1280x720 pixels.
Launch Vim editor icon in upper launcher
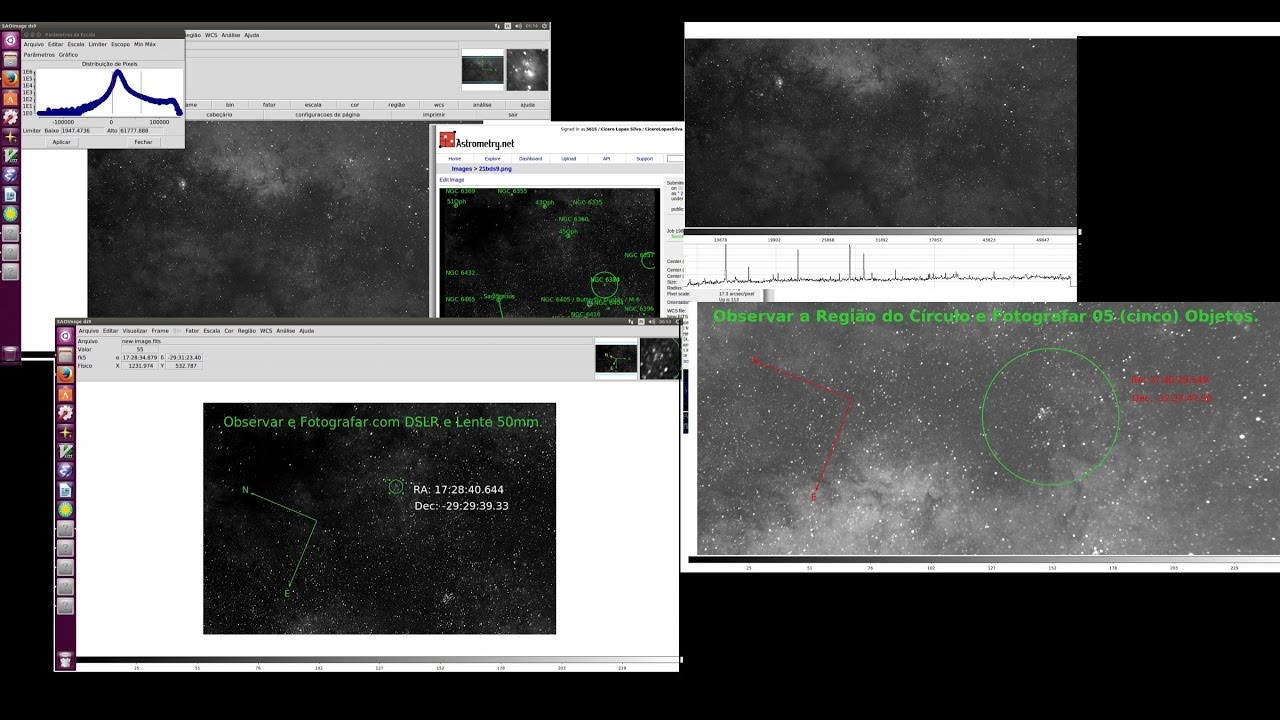10,156
